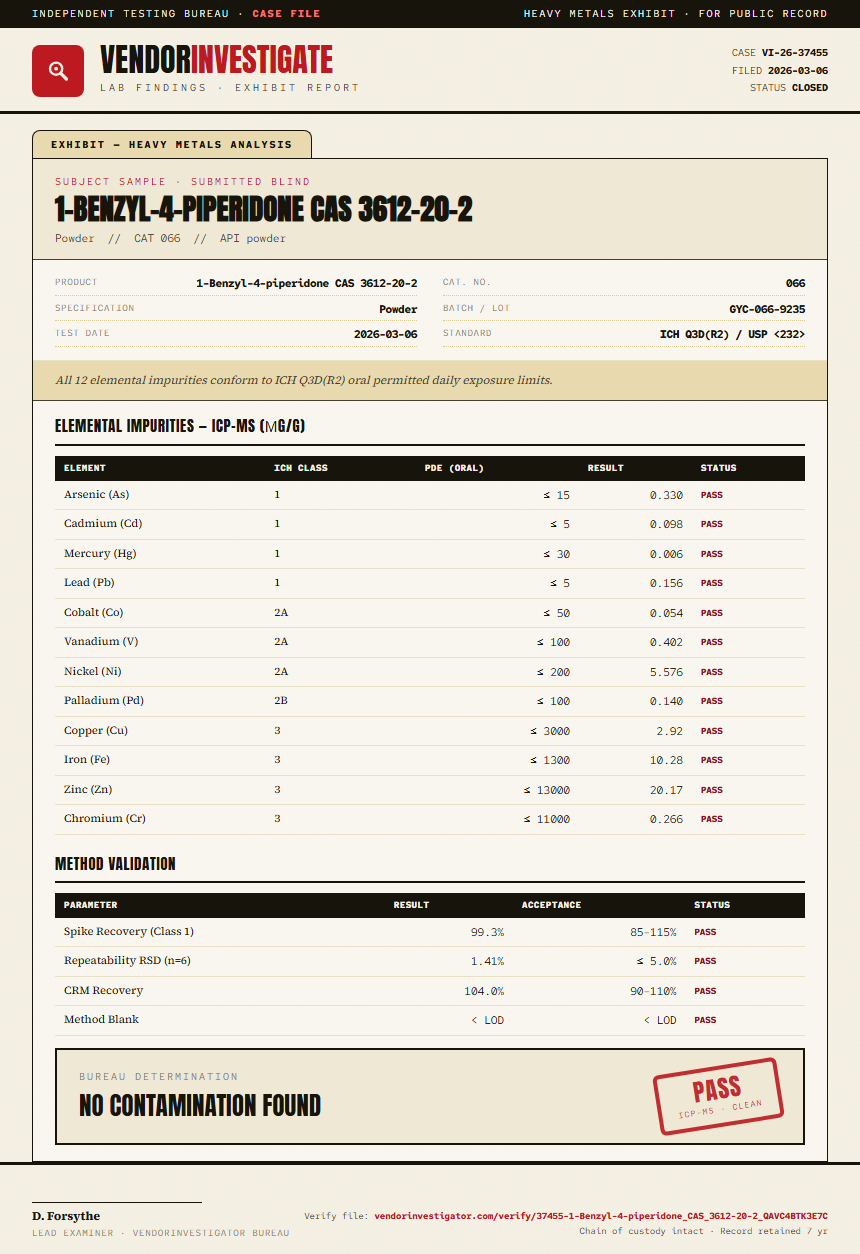
Task: Click case number VI-26-37455
Action: click(x=795, y=53)
